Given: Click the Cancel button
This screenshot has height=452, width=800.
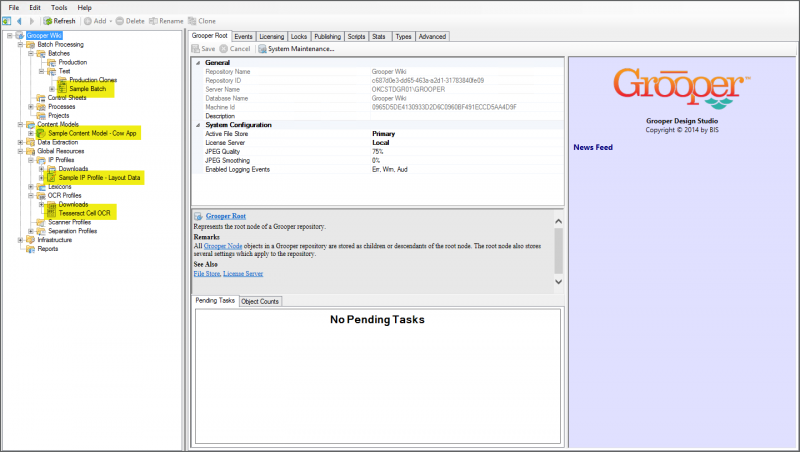Looking at the screenshot, I should [x=235, y=49].
